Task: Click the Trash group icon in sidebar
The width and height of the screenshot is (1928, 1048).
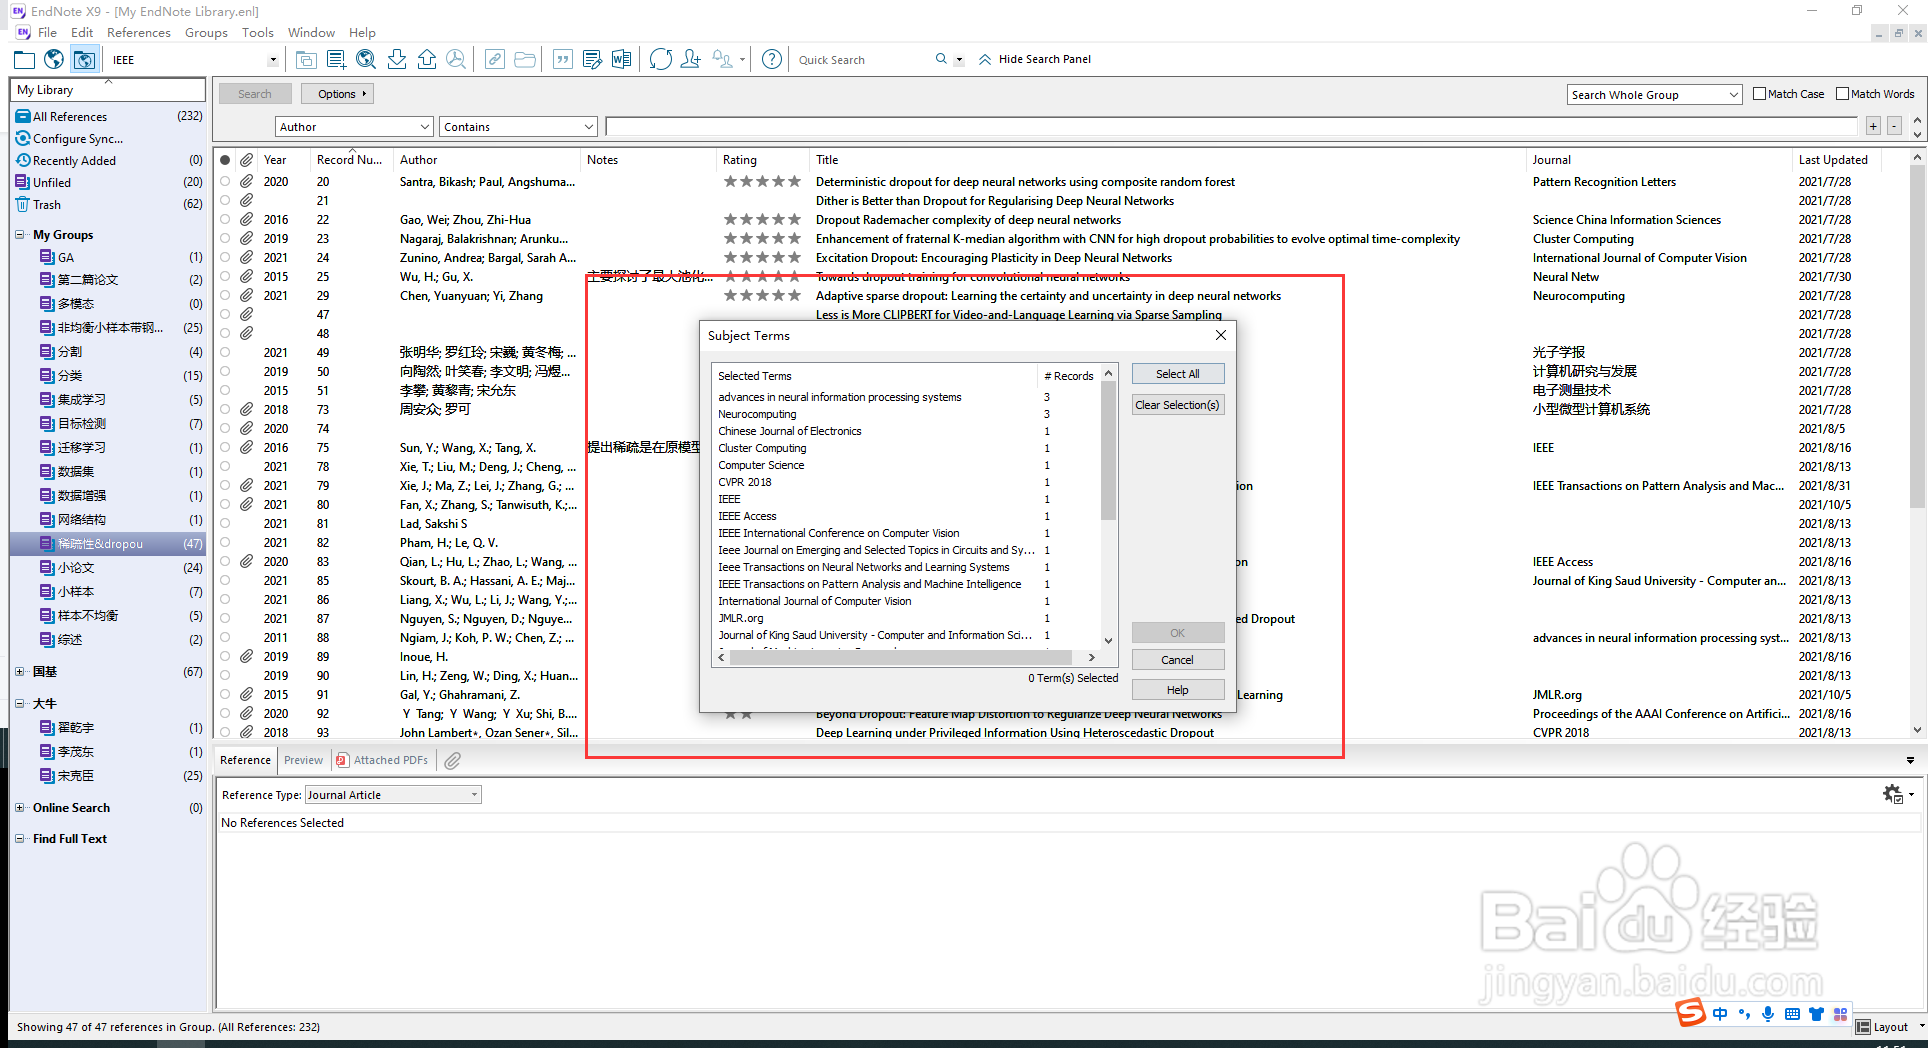Action: [23, 204]
